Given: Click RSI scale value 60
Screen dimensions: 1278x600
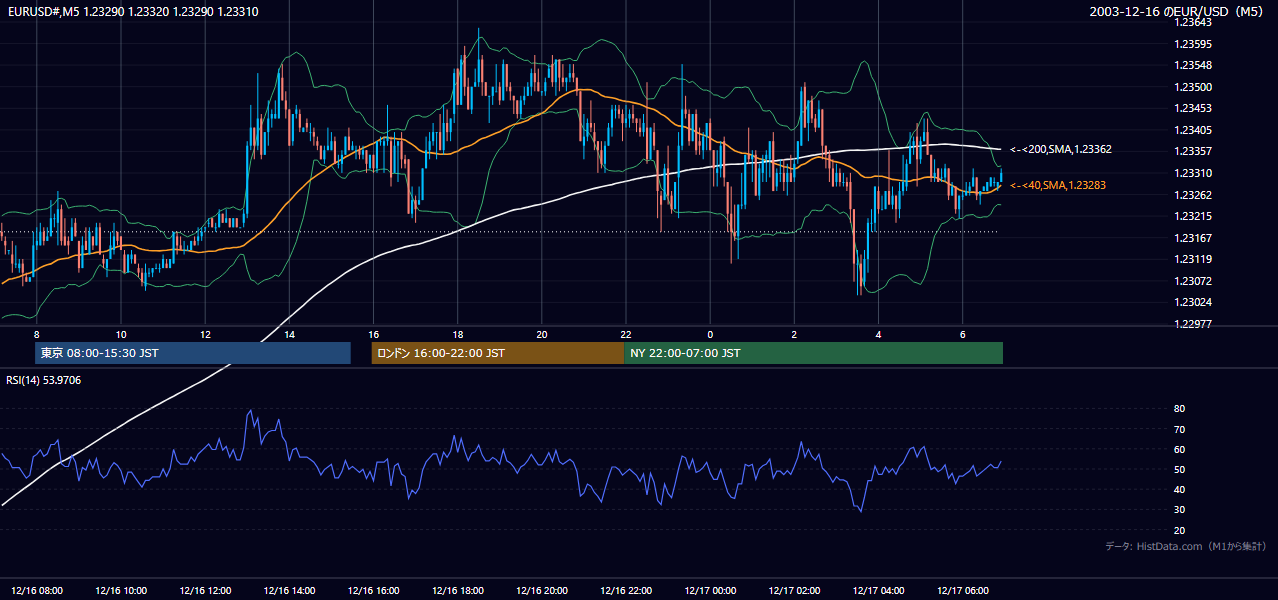Looking at the screenshot, I should click(x=1179, y=449).
